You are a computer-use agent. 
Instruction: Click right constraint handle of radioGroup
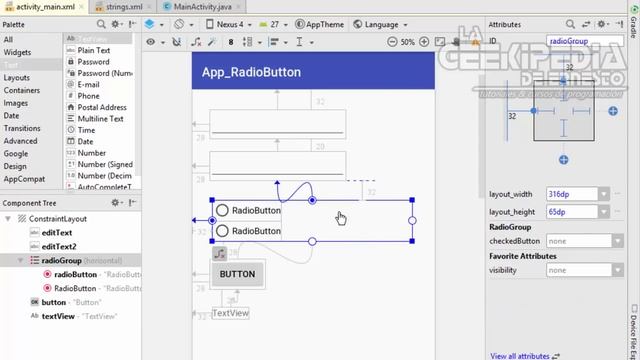[x=412, y=220]
